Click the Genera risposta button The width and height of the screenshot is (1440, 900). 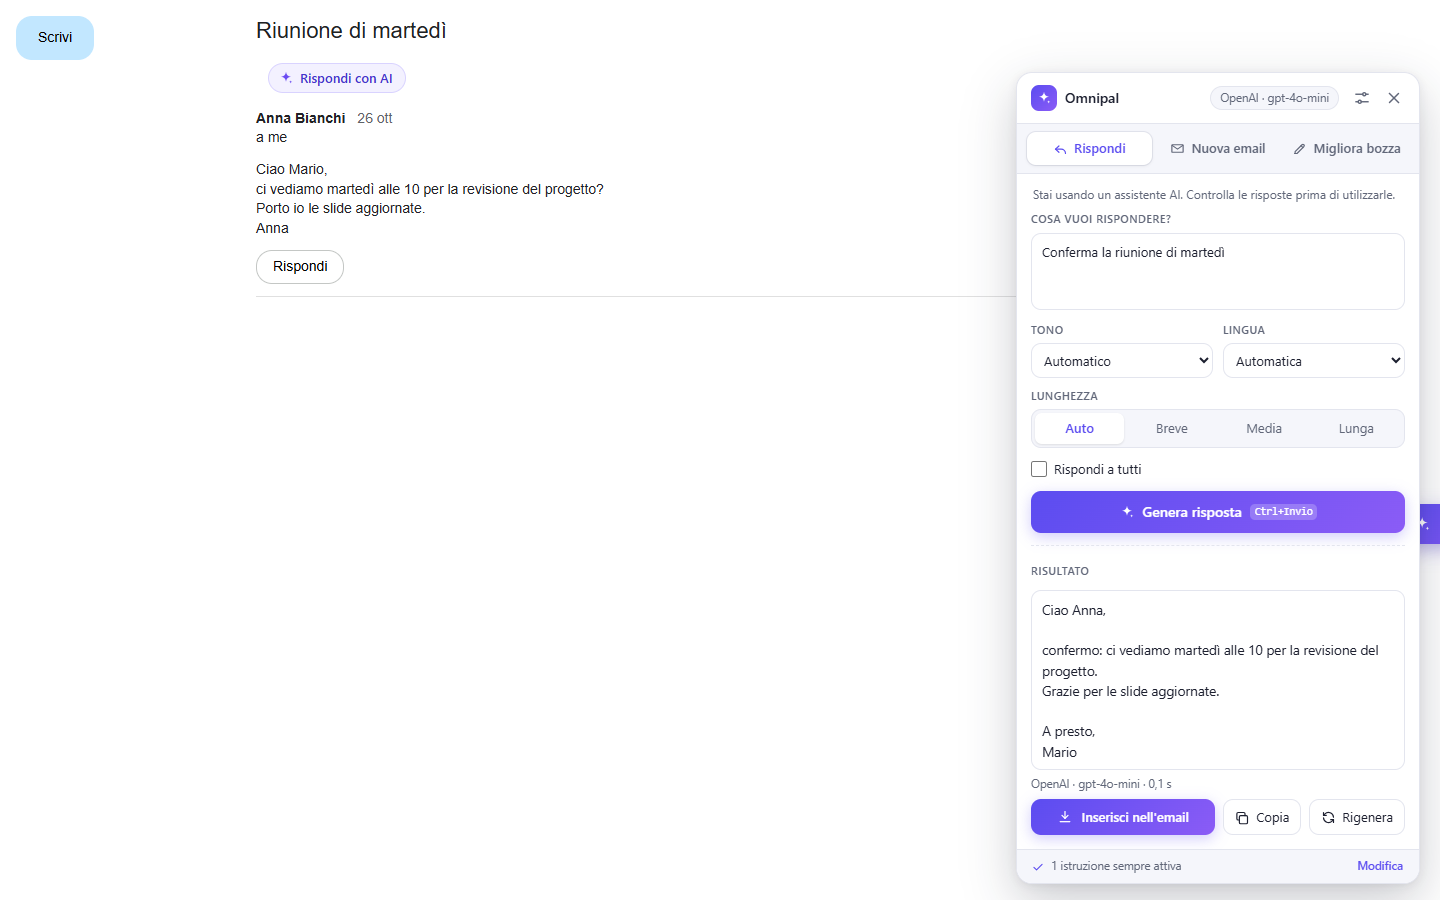(x=1218, y=512)
